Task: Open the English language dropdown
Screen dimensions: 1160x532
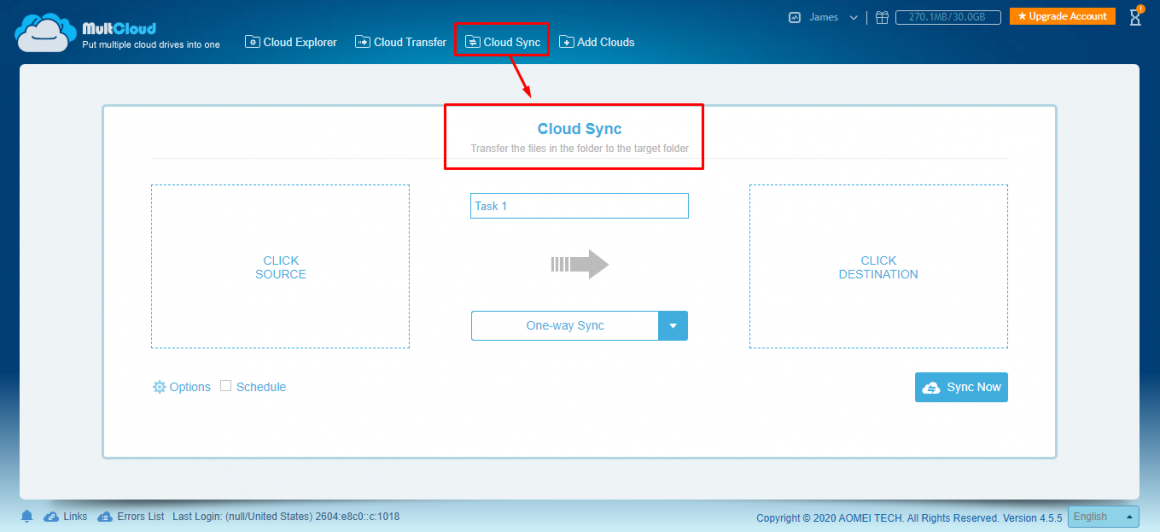Action: [x=1105, y=516]
